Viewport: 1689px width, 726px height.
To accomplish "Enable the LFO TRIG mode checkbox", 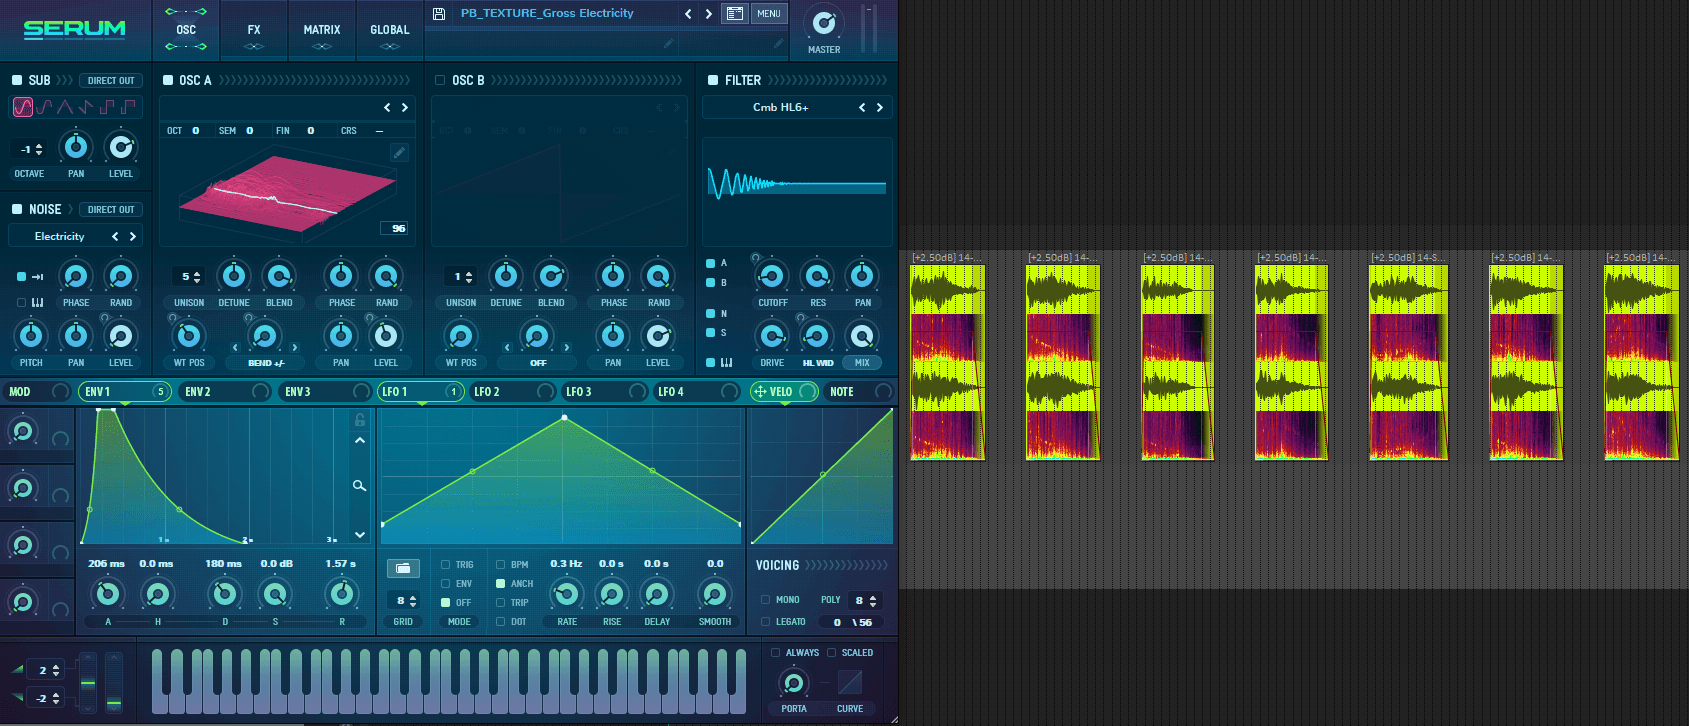I will [x=445, y=565].
